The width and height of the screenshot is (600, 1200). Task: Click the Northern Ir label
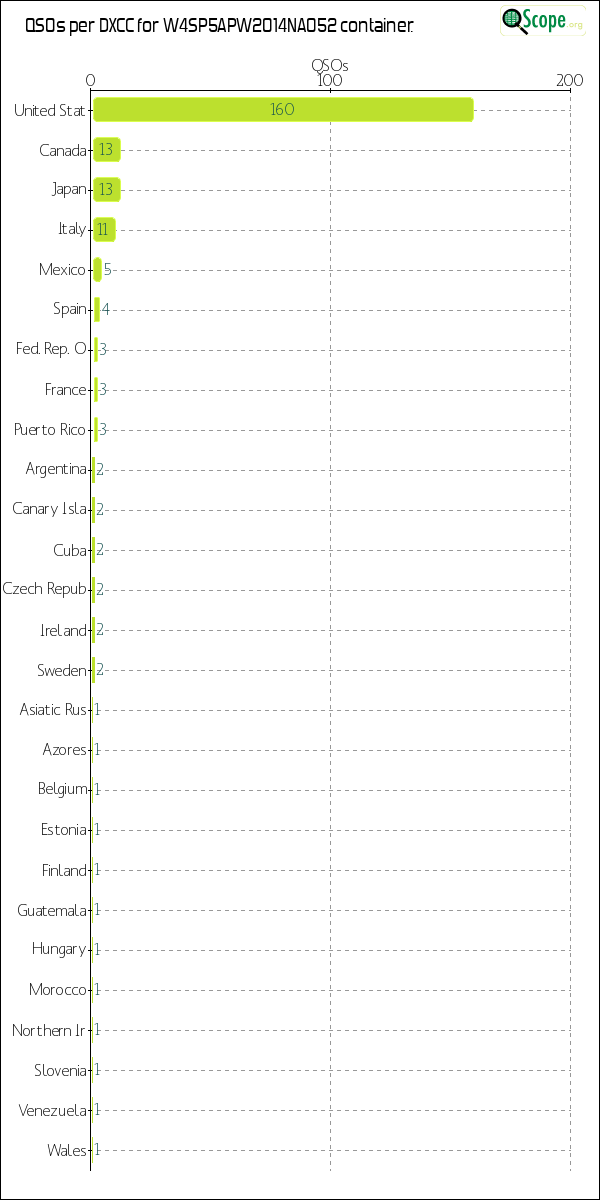(49, 1030)
